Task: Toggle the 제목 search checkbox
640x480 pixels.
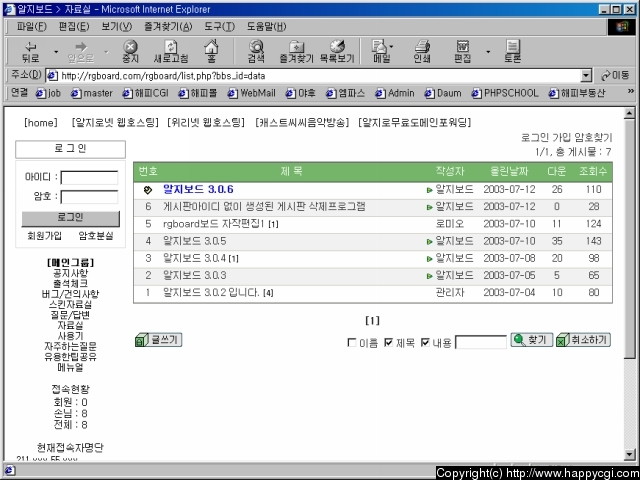Action: [x=389, y=342]
